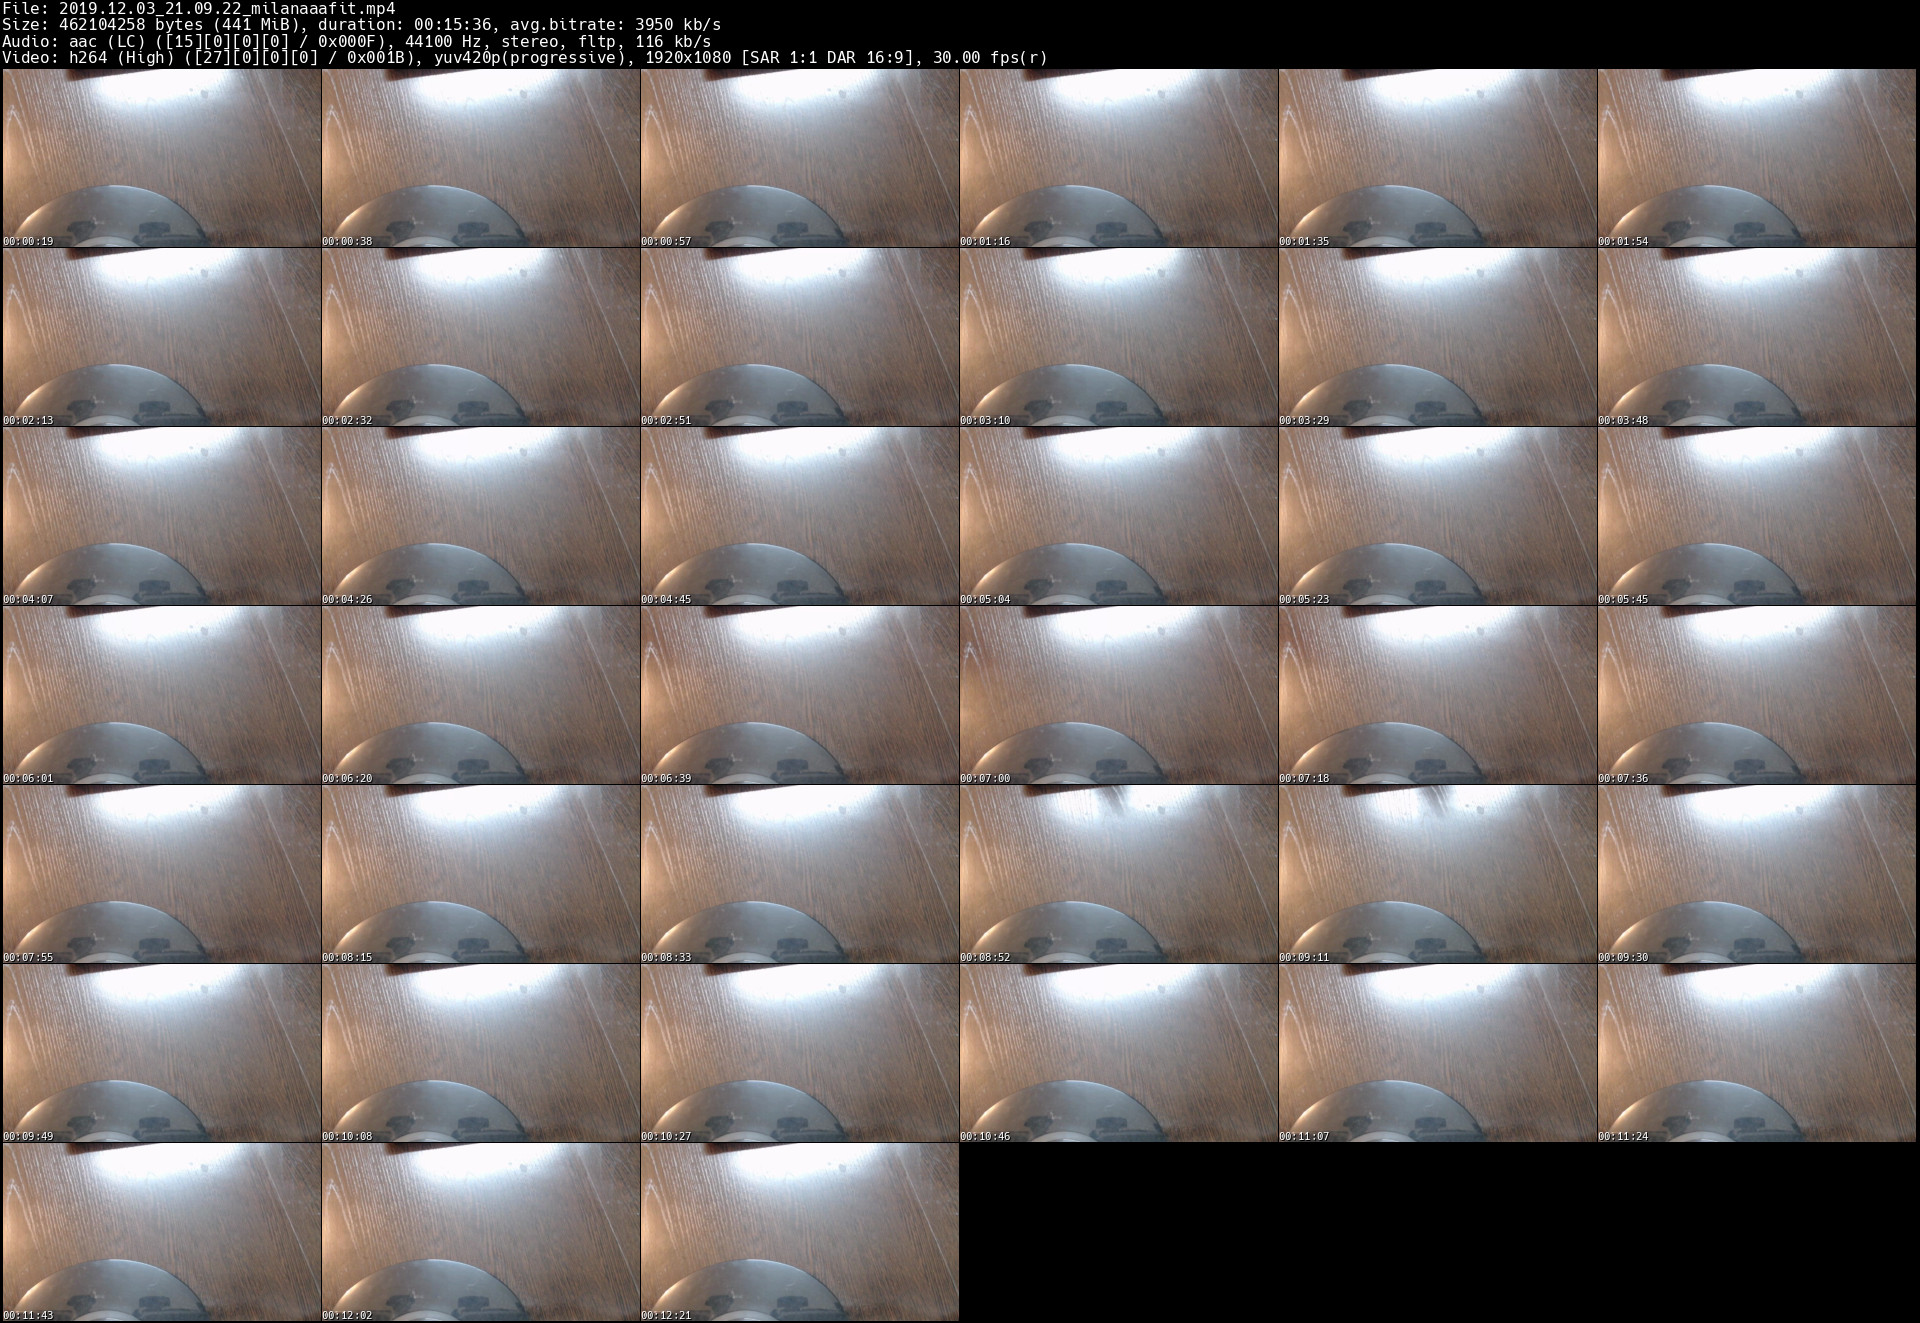Select the thumbnail timestamped 00:00:38
1920x1323 pixels.
tap(480, 158)
